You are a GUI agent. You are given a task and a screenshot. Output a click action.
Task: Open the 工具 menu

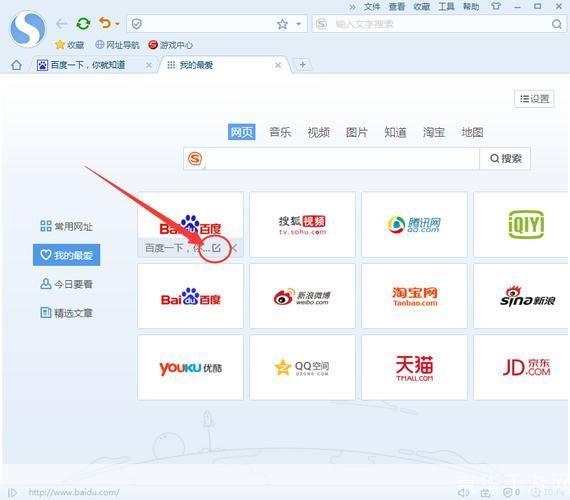tap(446, 7)
